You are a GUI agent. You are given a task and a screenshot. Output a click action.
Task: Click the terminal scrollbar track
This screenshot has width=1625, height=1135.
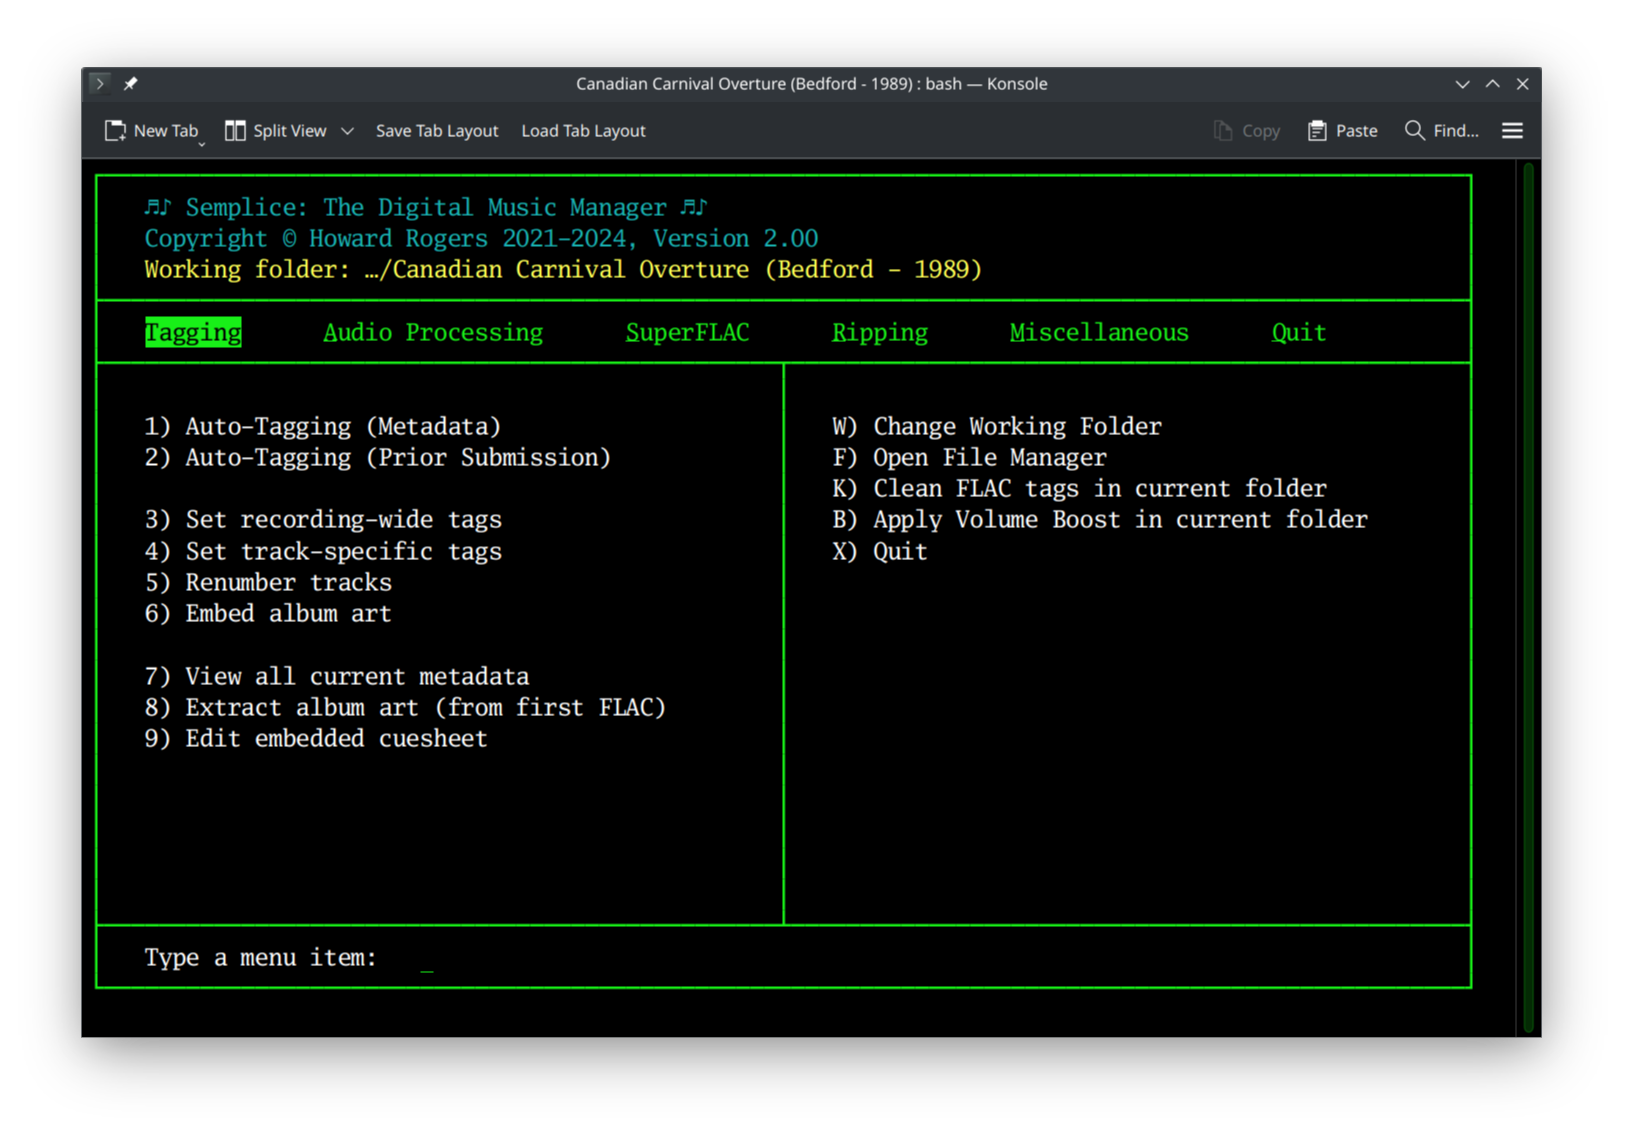1528,600
